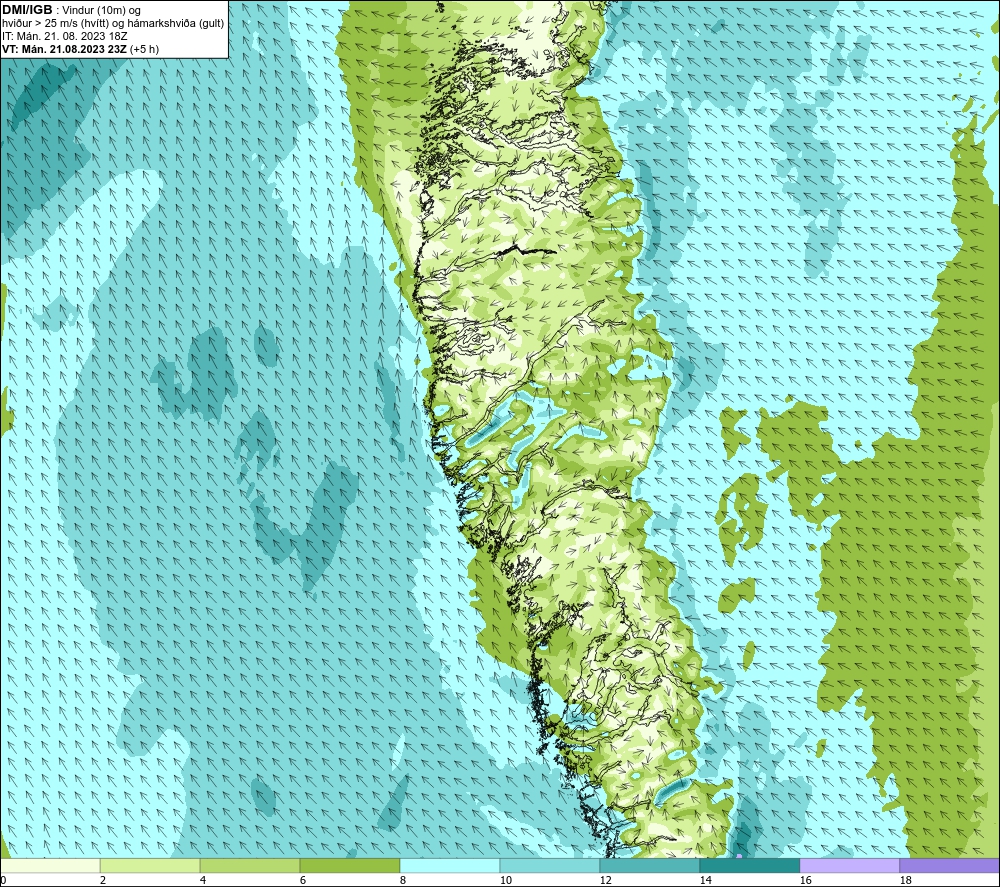
Task: Click the medium green 4–6 m/s legend swatch
Action: tap(250, 865)
